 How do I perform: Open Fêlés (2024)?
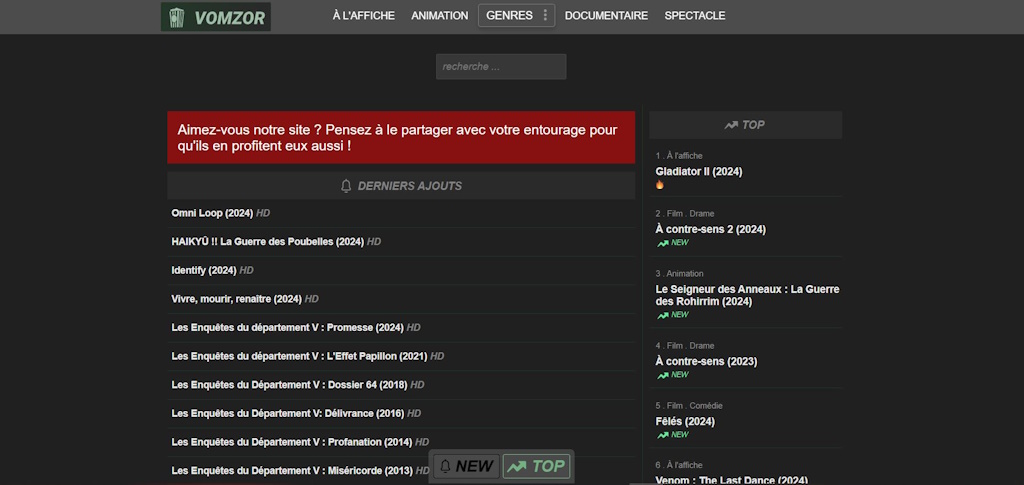[685, 421]
